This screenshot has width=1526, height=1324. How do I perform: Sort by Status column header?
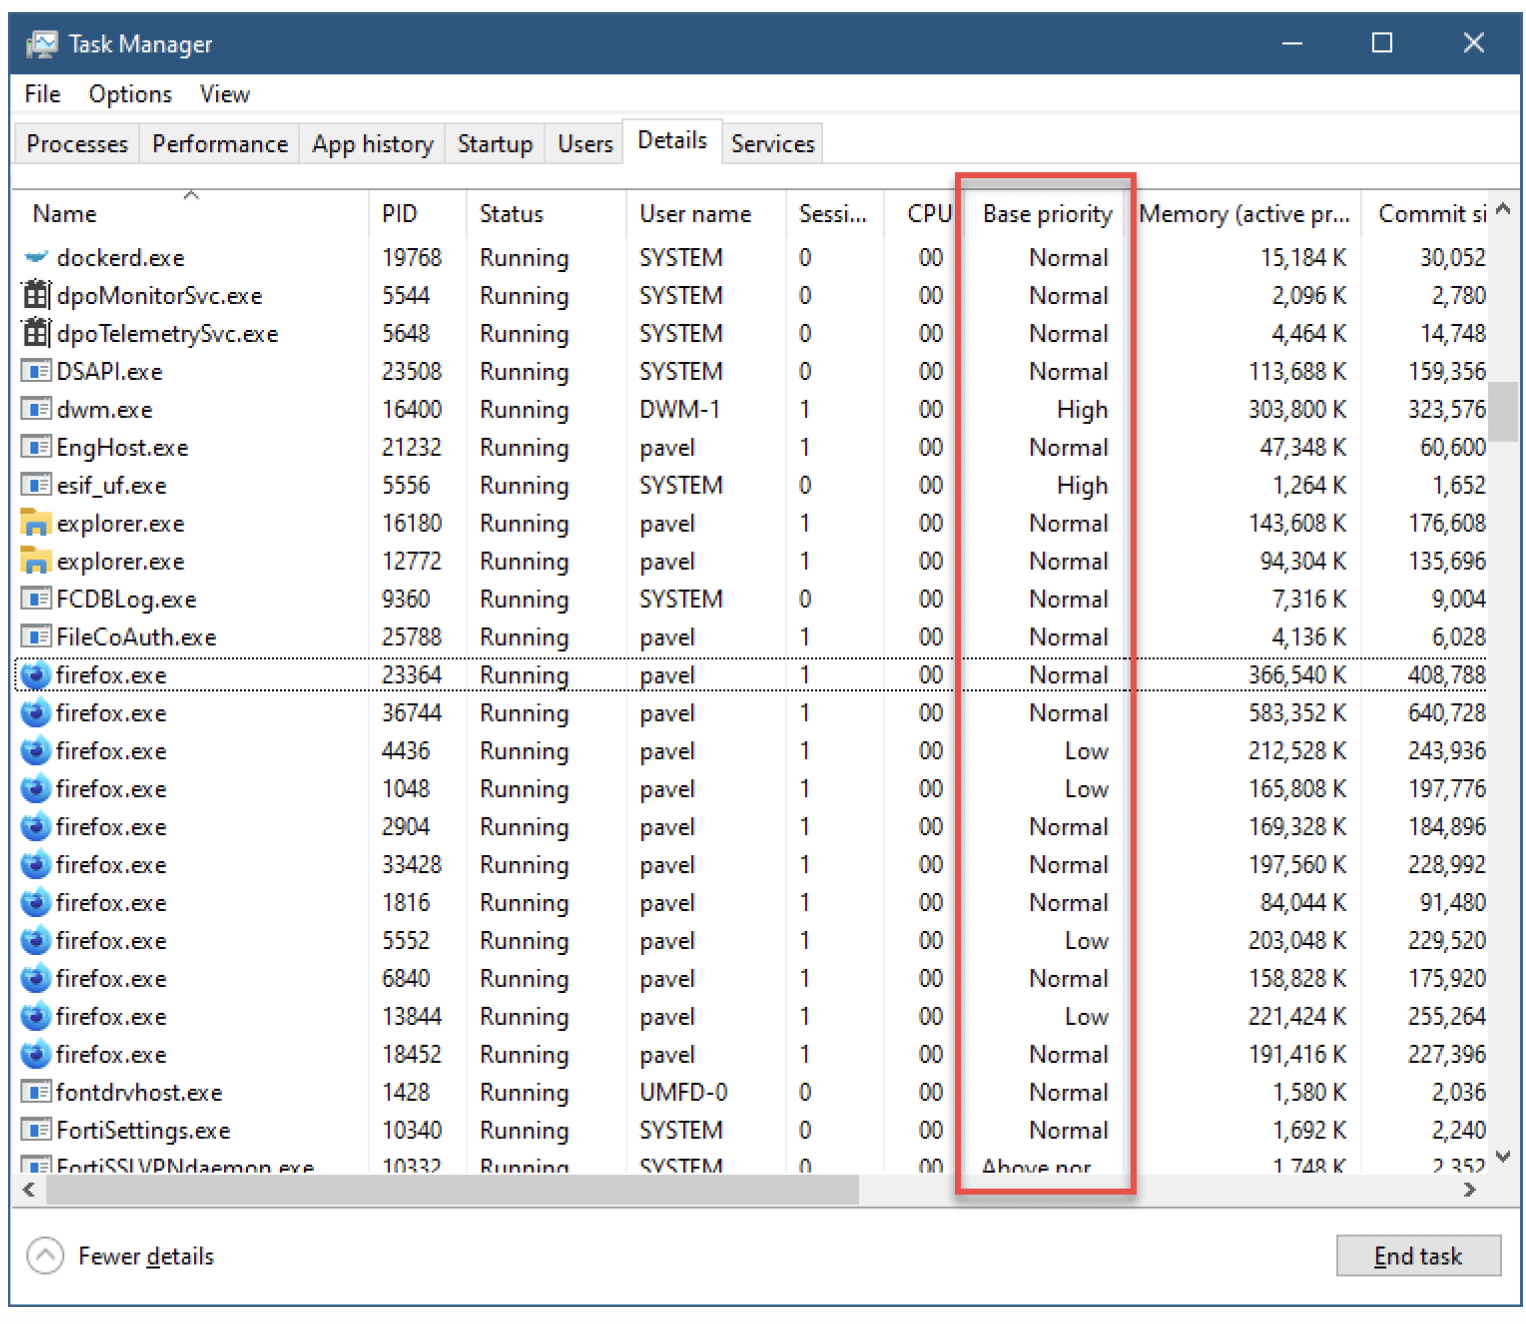(x=546, y=214)
